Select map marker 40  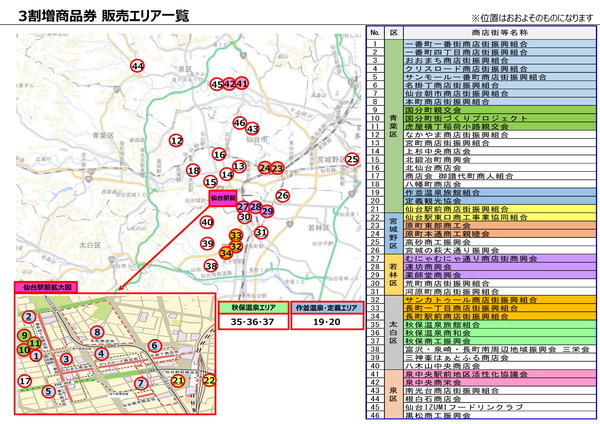(x=207, y=222)
